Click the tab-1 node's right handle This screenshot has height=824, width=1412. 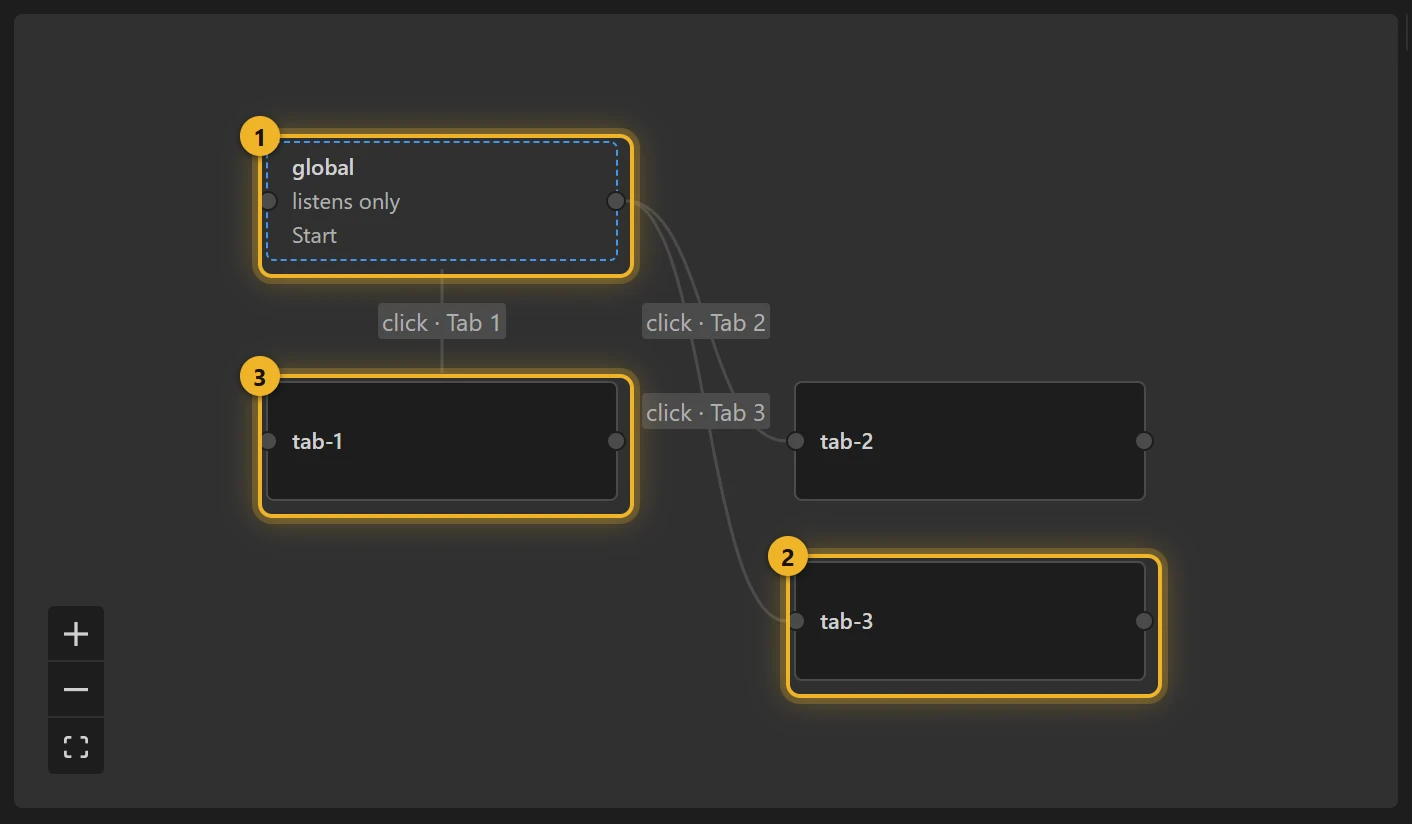616,441
